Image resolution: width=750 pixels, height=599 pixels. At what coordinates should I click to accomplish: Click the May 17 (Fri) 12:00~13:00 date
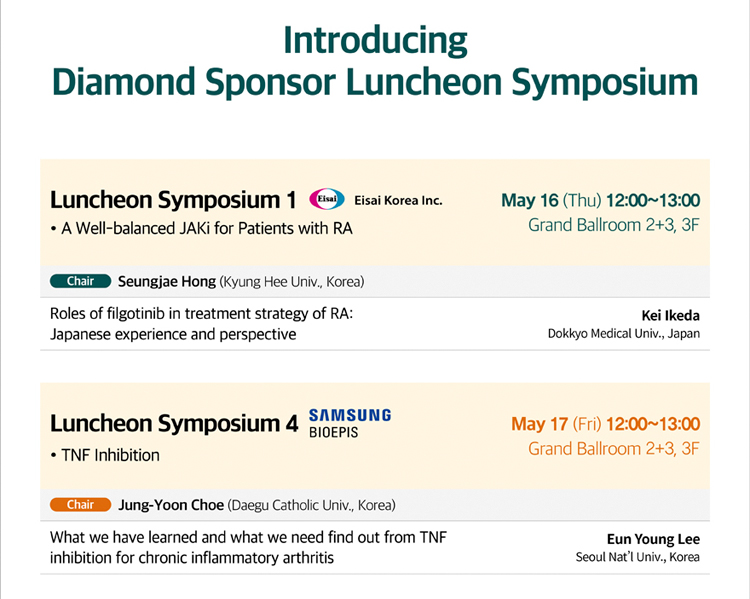pos(605,424)
